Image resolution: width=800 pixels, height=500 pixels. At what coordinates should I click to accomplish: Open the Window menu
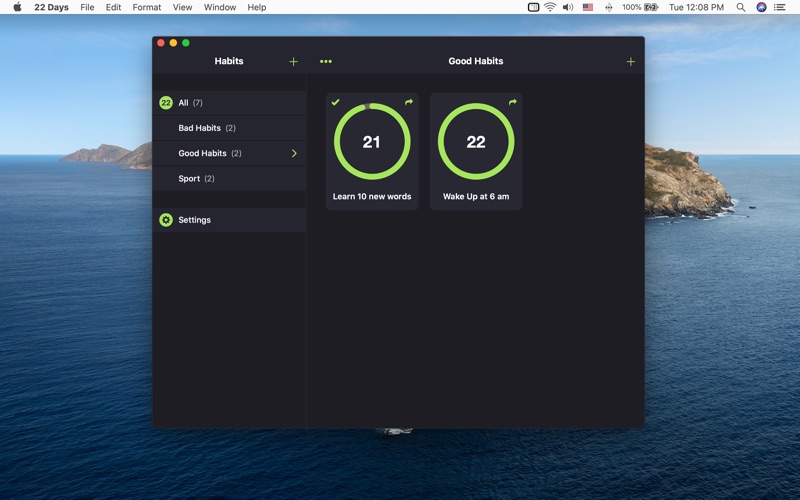(x=220, y=7)
